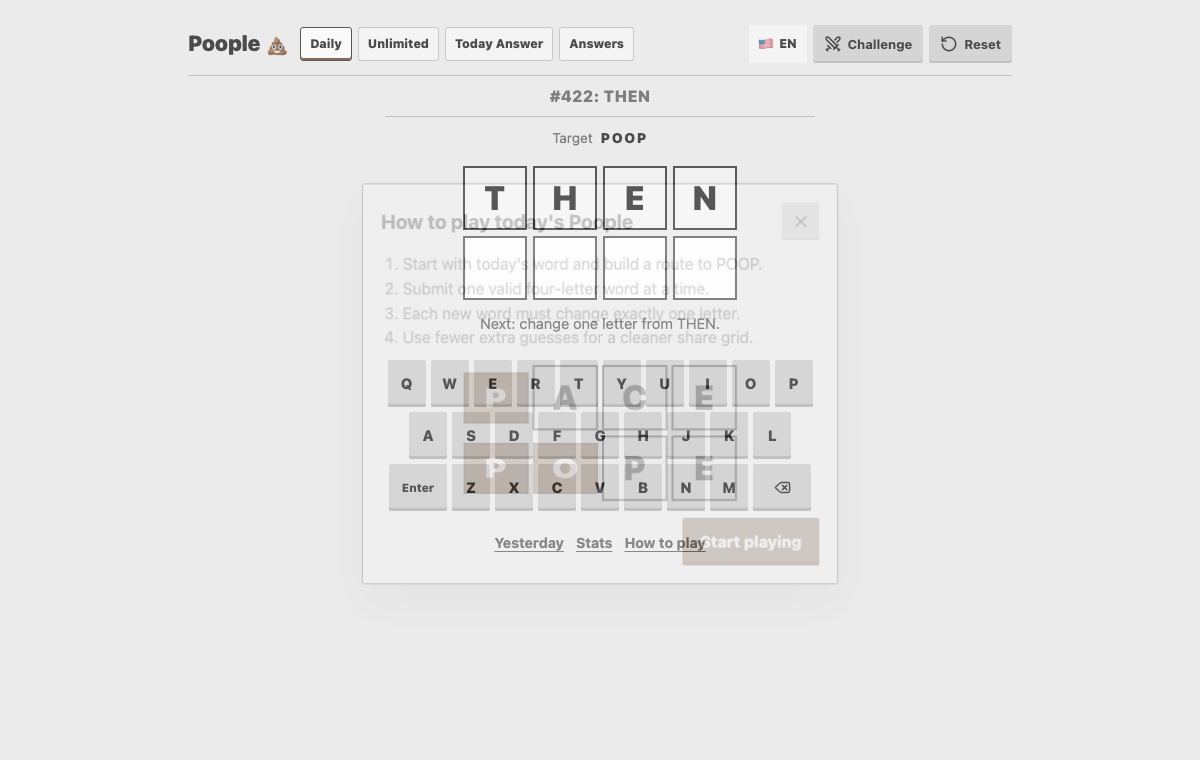Tap the F key
Viewport: 1200px width, 760px height.
point(557,435)
